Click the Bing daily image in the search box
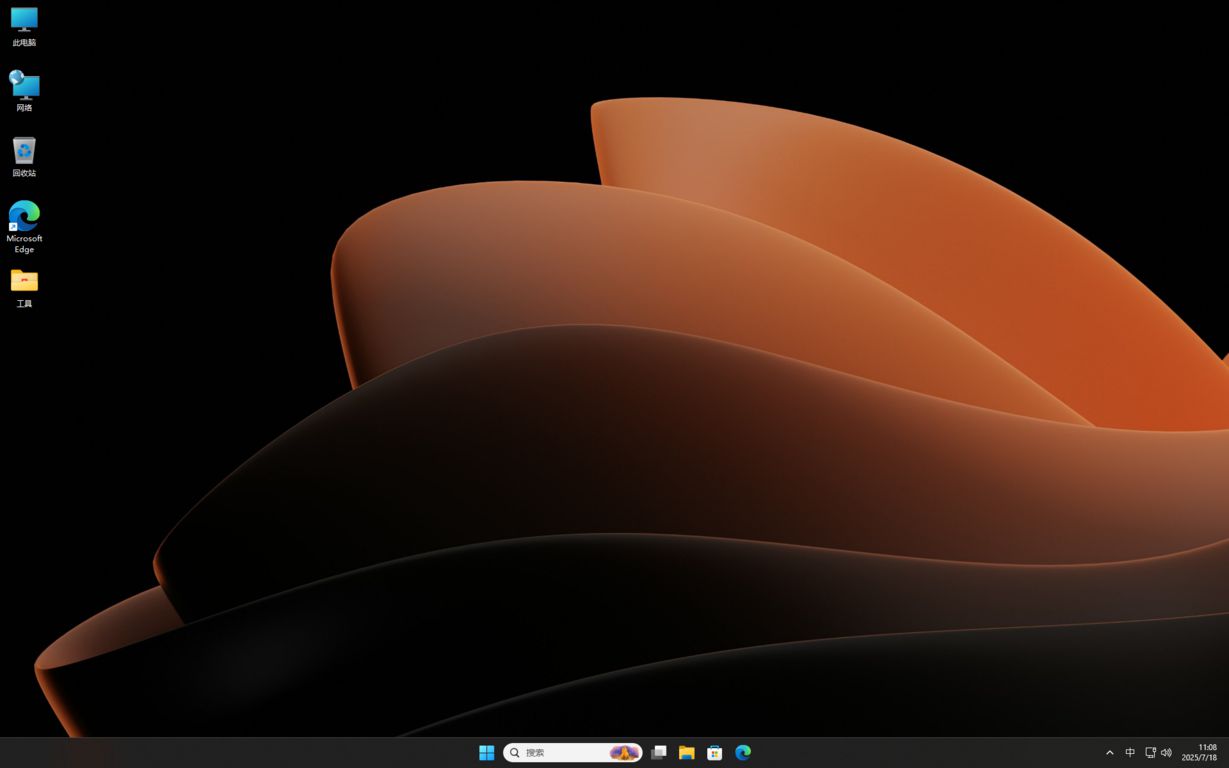The width and height of the screenshot is (1229, 768). [x=623, y=752]
